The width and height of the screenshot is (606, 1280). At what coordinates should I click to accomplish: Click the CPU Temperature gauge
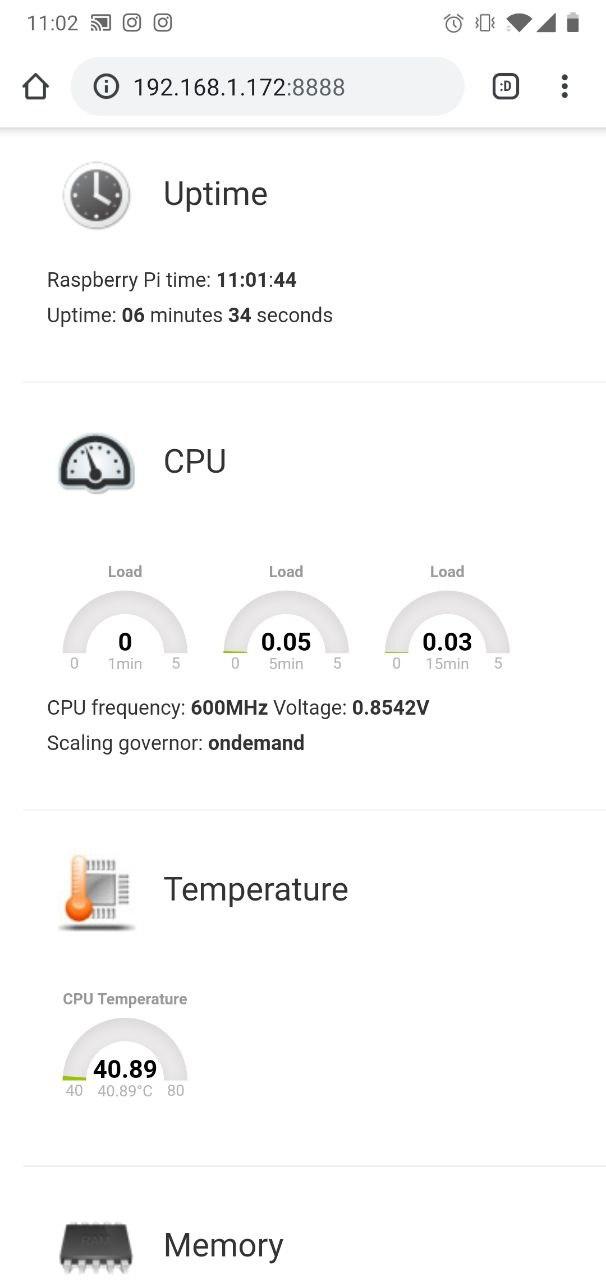pos(125,1057)
